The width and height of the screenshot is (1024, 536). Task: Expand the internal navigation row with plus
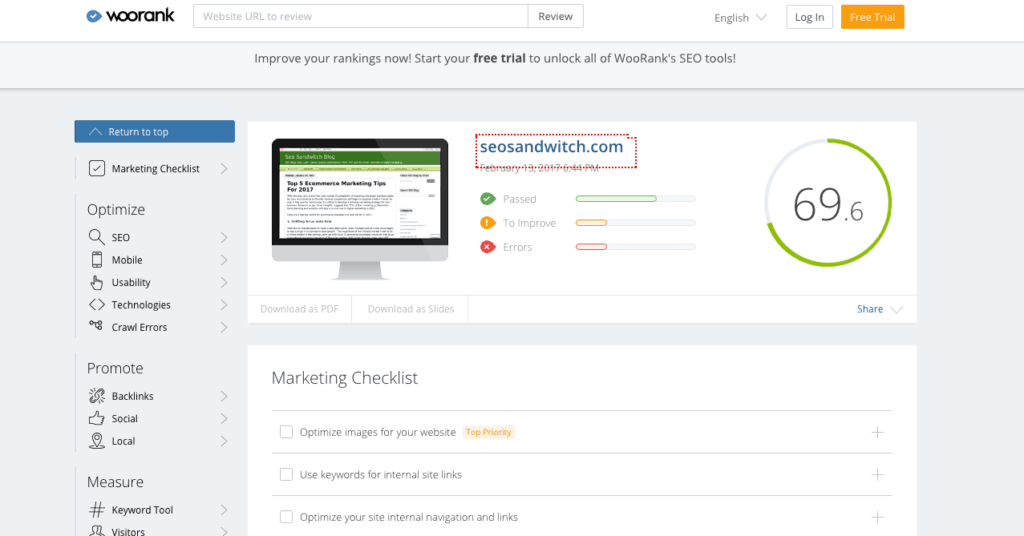(878, 517)
